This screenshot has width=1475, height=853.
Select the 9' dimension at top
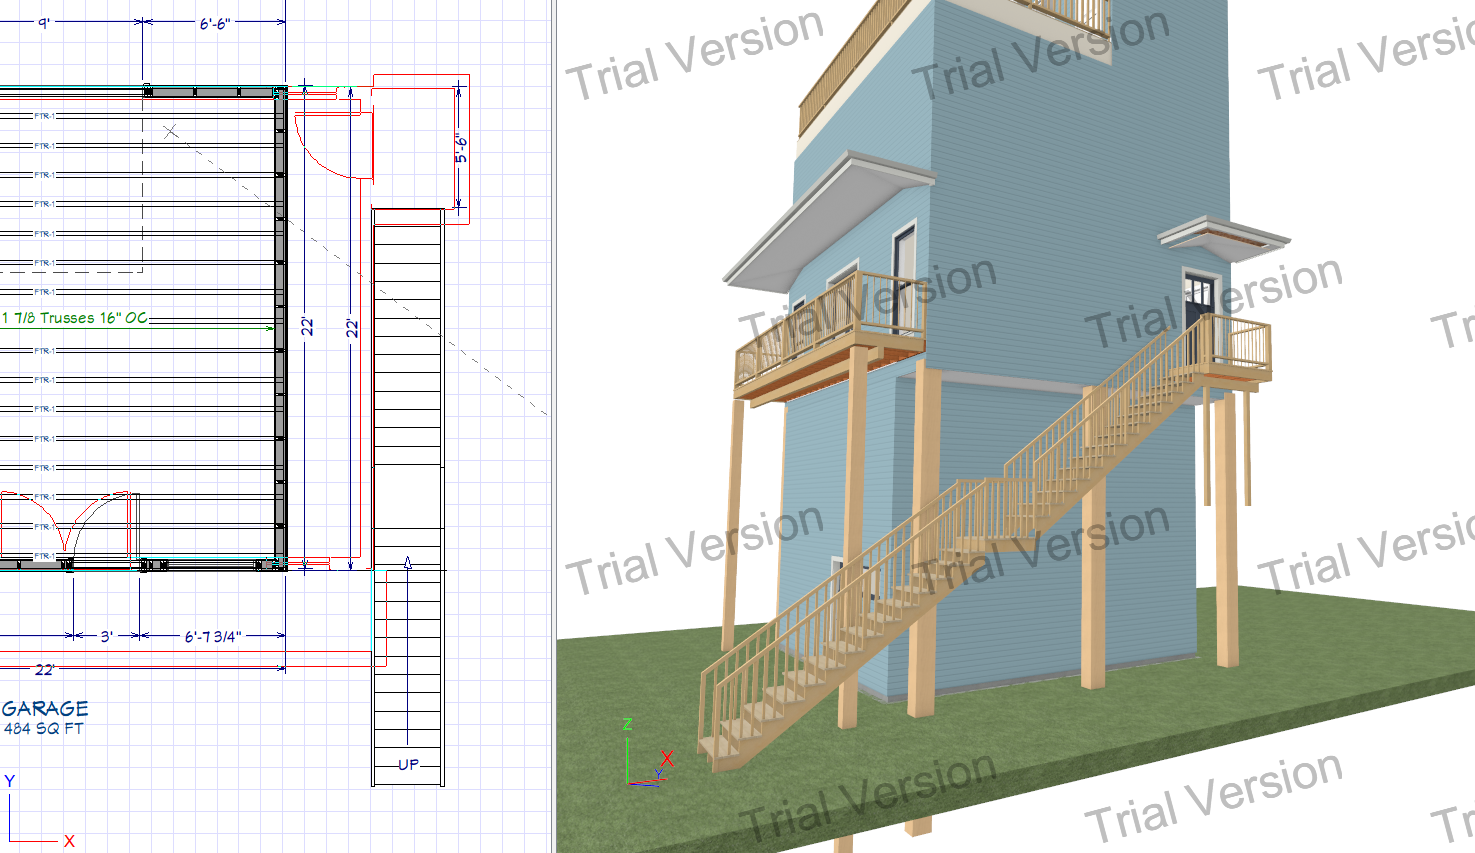(44, 24)
